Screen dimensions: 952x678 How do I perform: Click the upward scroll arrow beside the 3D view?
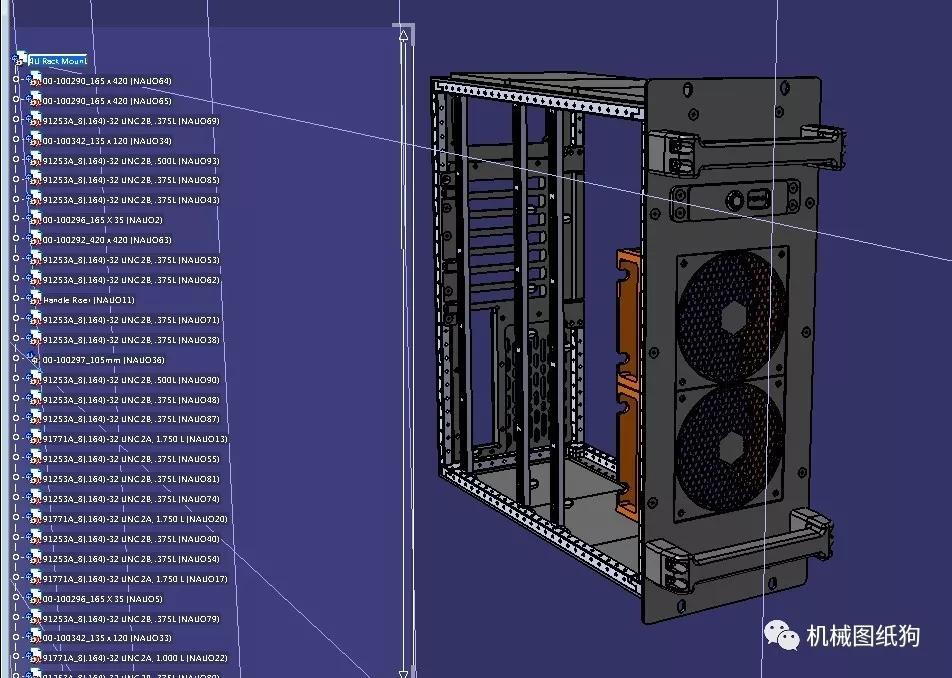(403, 33)
